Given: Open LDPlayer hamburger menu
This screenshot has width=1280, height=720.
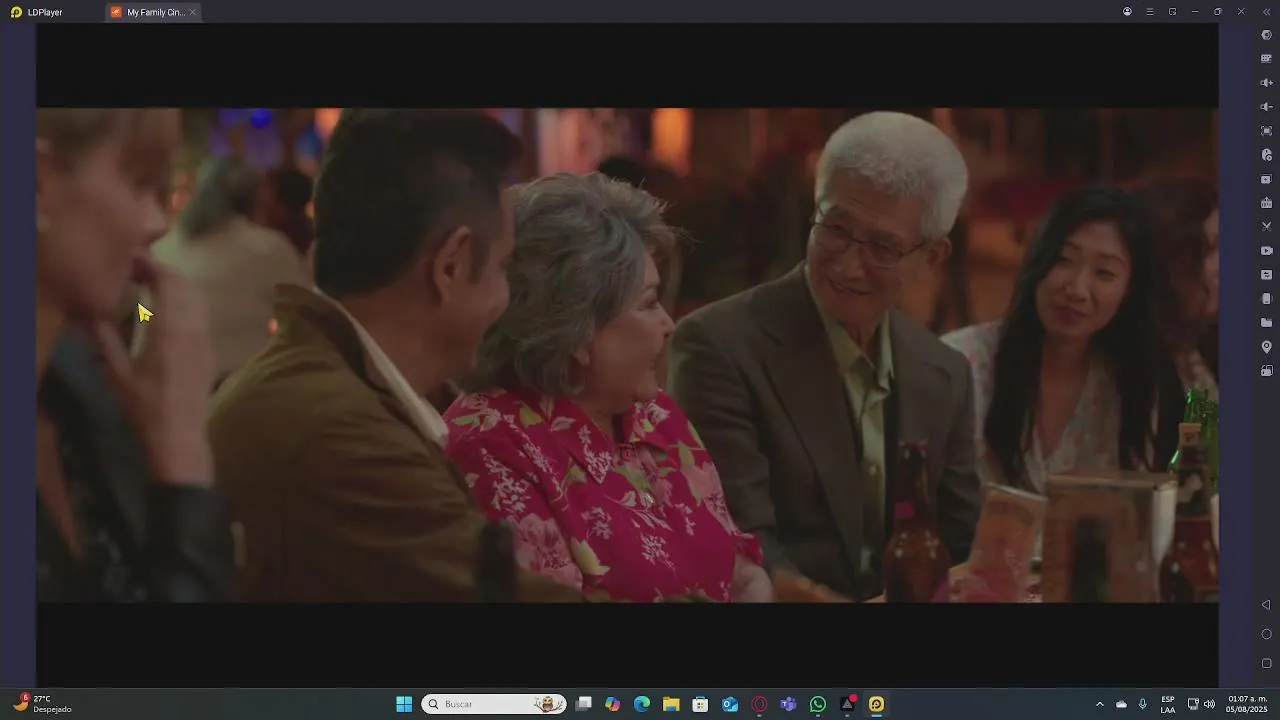Looking at the screenshot, I should tap(1150, 12).
